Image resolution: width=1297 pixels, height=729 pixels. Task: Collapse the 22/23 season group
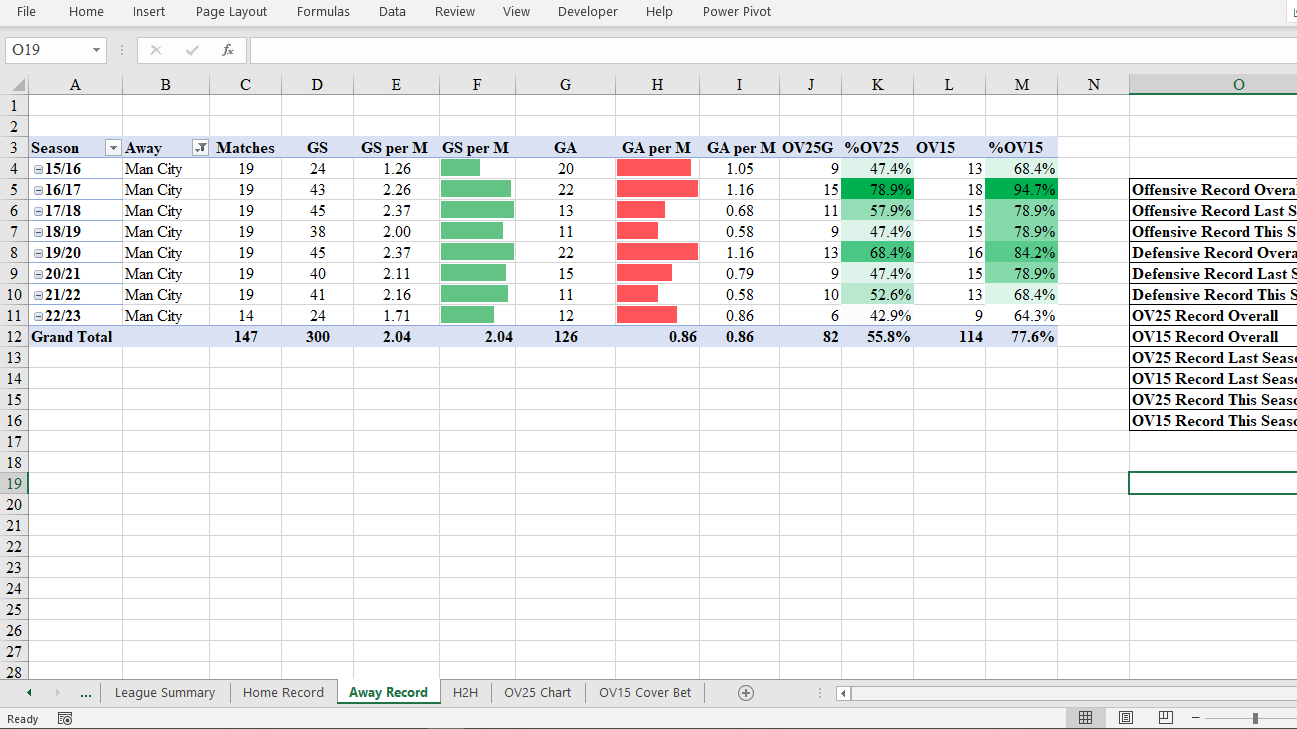click(x=36, y=315)
